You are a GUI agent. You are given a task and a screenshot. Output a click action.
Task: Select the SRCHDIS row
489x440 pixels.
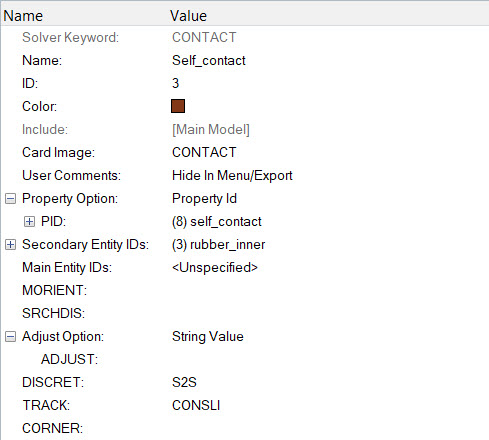pos(244,313)
